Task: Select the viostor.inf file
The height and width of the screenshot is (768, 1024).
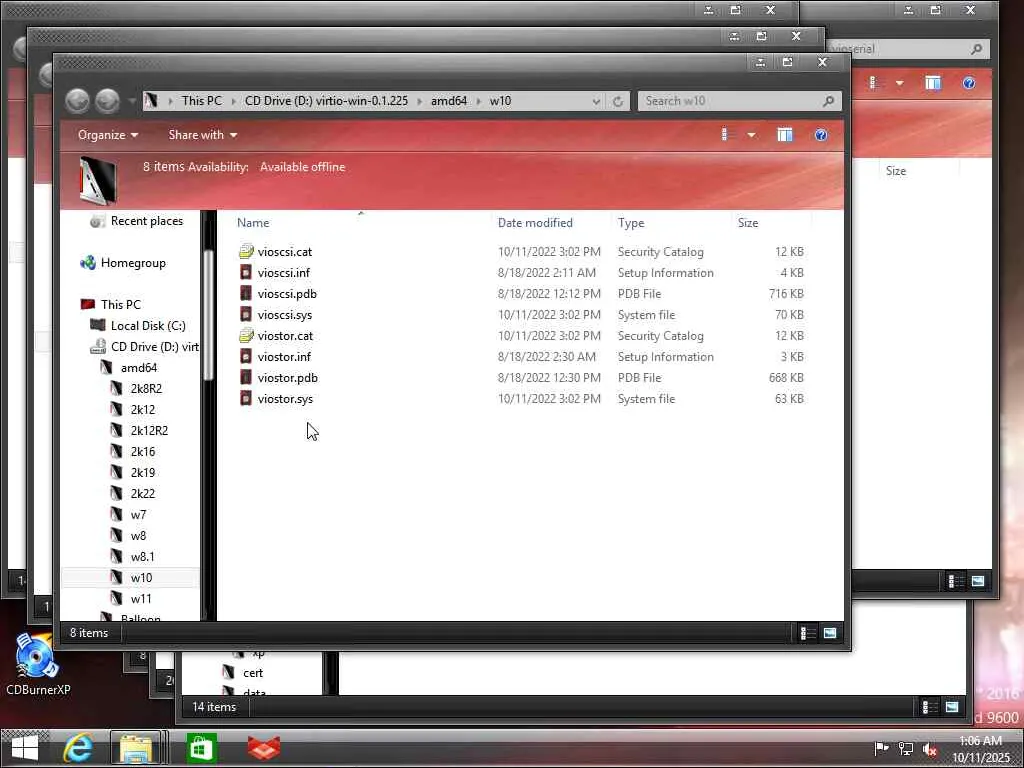Action: point(284,357)
